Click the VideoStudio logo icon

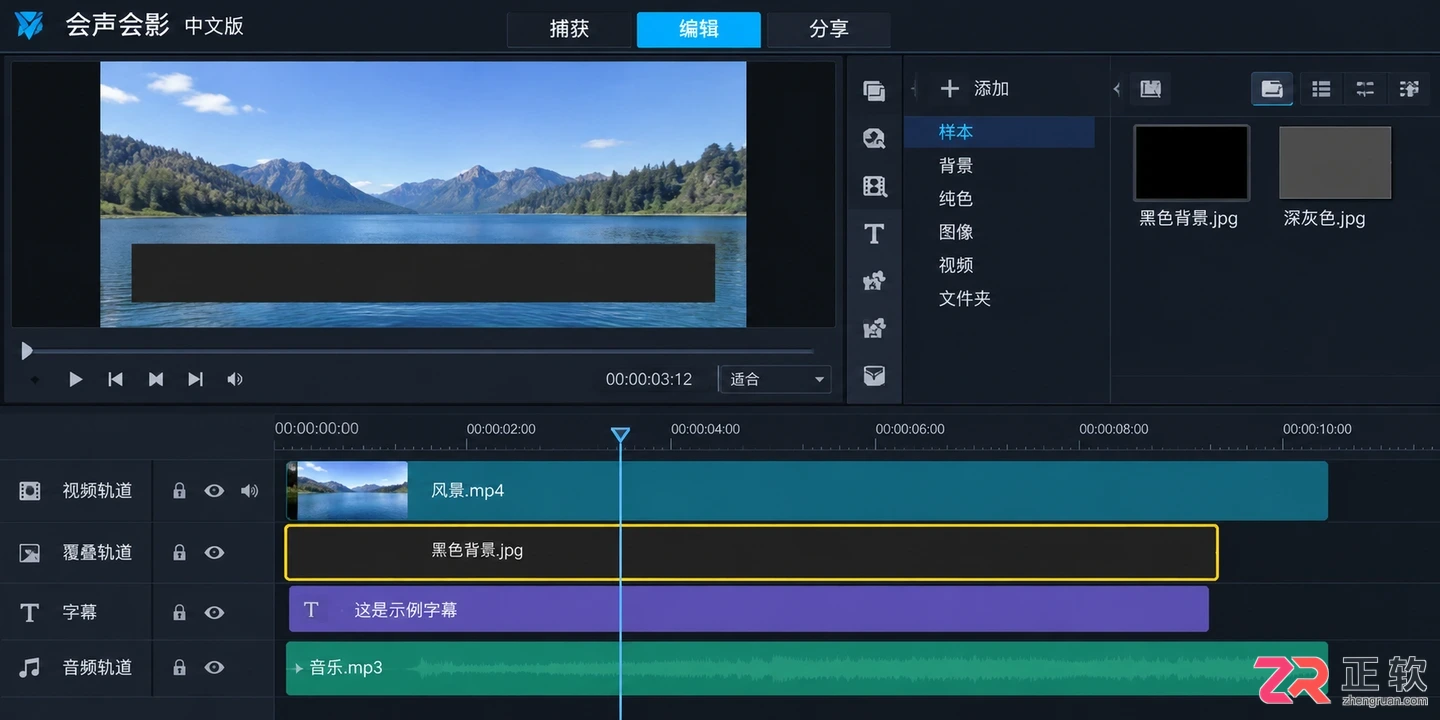pos(29,25)
